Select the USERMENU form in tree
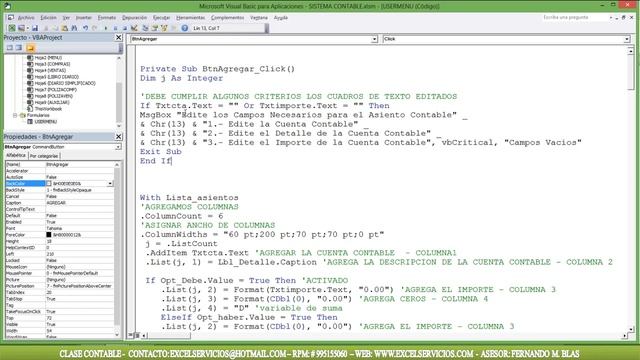The image size is (640, 360). 45,122
